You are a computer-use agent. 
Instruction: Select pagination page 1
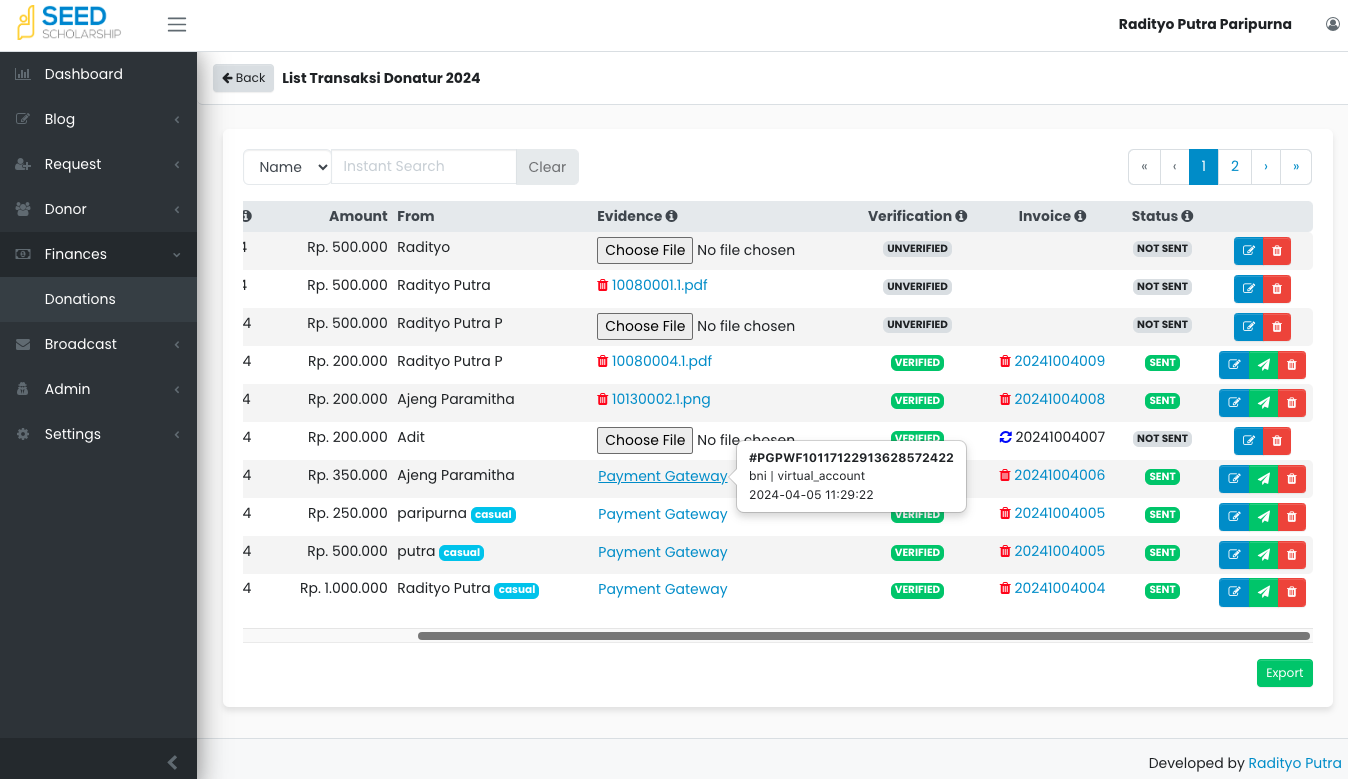click(x=1204, y=167)
